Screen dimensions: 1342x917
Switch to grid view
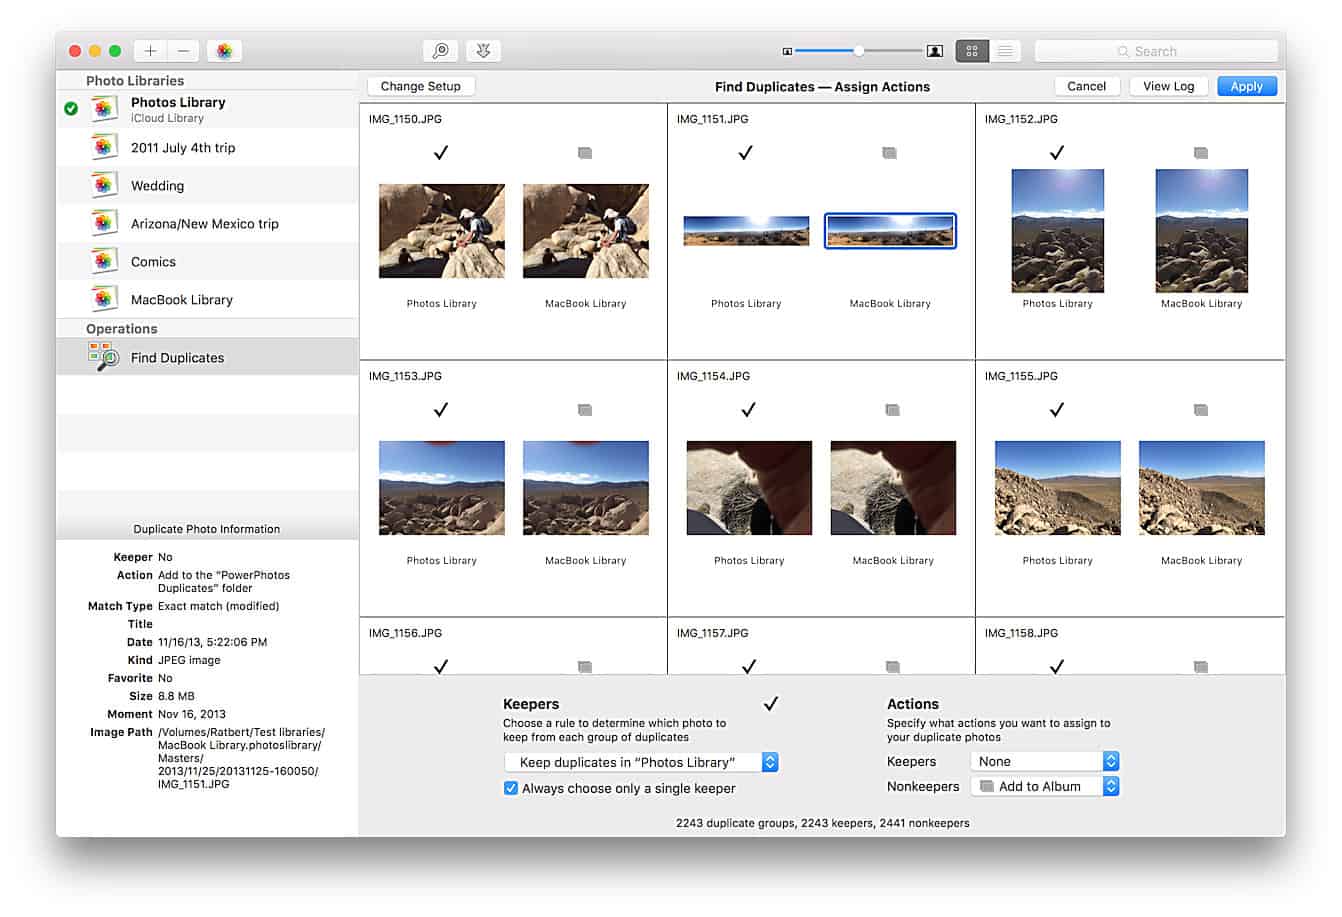pos(971,51)
